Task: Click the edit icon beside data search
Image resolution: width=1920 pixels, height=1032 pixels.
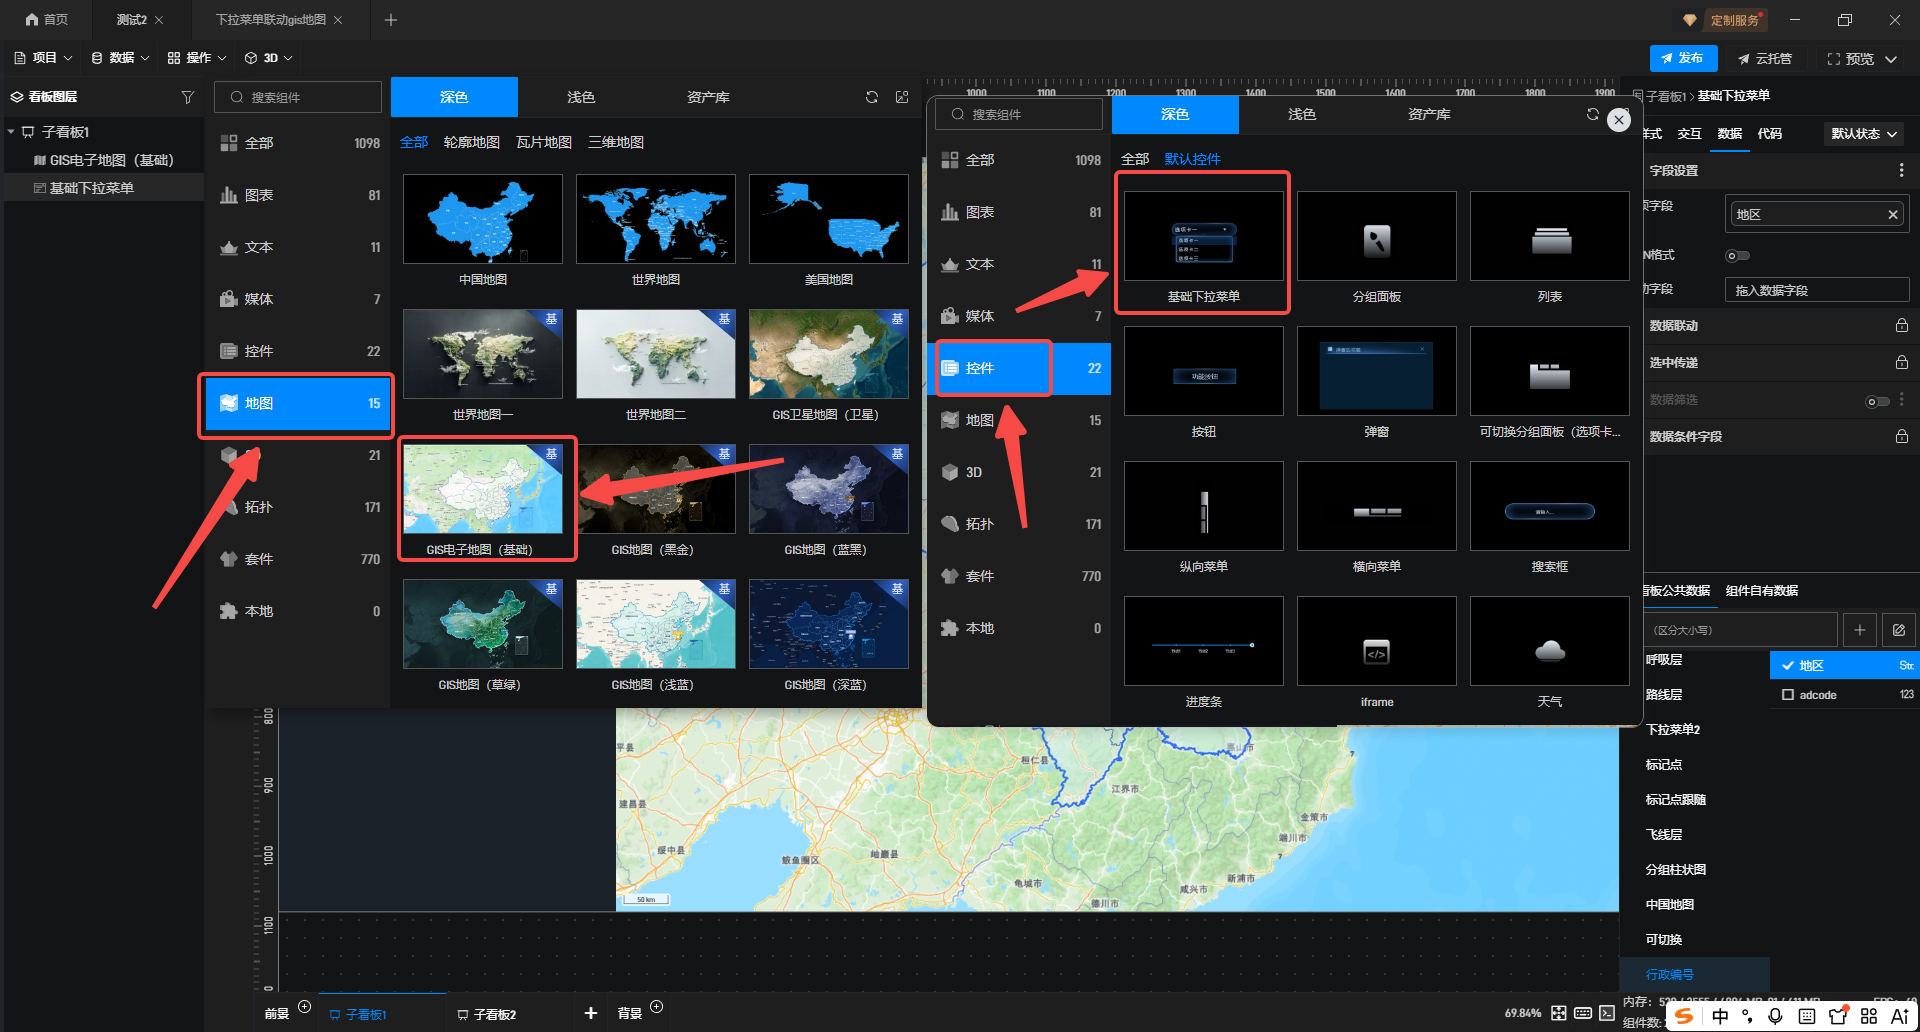Action: tap(1898, 630)
